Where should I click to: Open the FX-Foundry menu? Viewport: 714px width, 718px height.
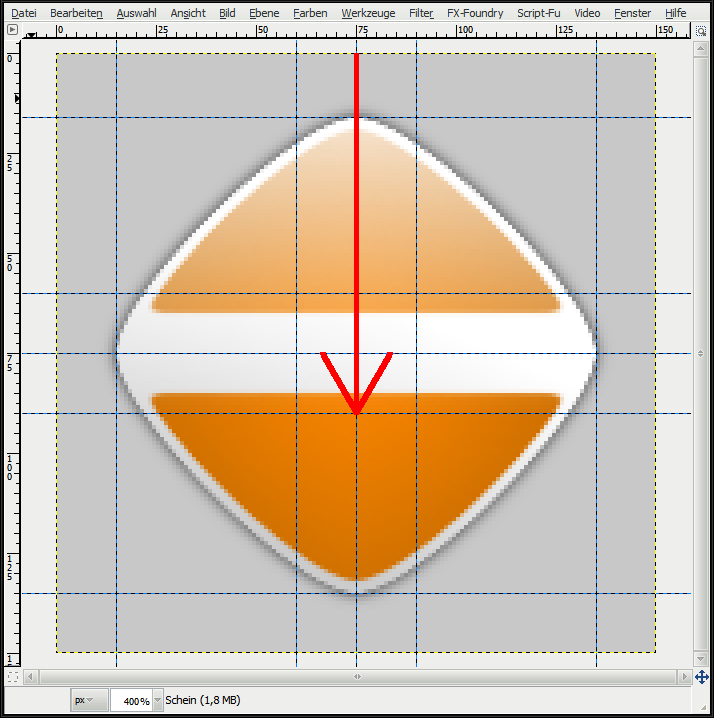(475, 13)
